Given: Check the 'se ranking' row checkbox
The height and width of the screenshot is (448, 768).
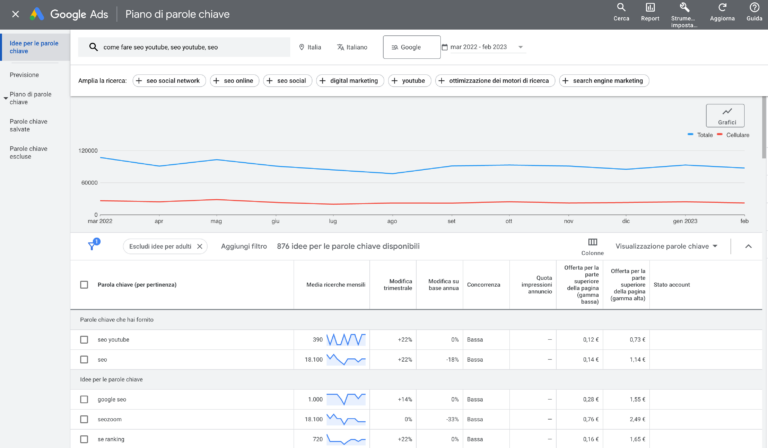Looking at the screenshot, I should [x=84, y=439].
